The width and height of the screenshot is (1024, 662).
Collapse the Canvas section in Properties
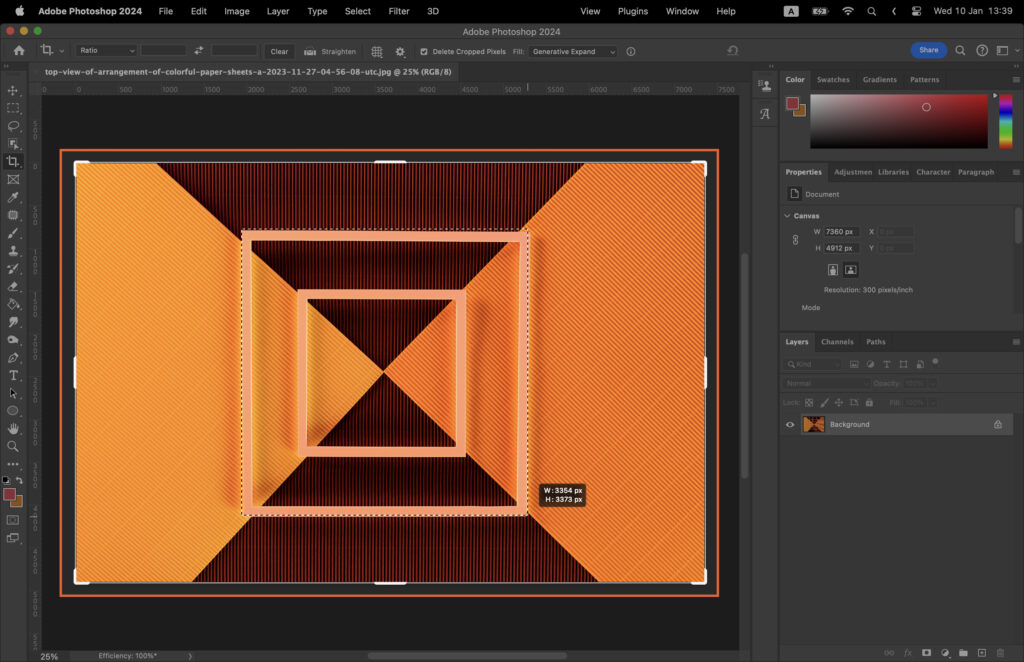click(x=787, y=215)
